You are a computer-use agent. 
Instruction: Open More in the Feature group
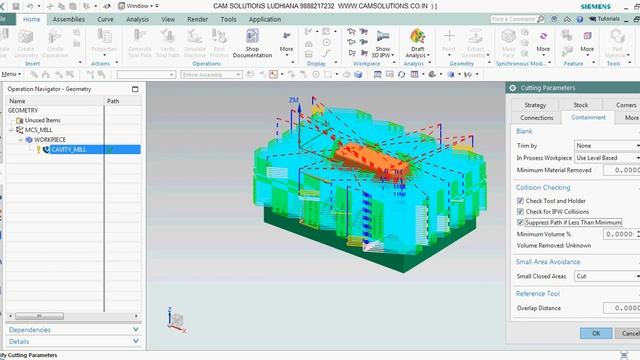(x=587, y=43)
